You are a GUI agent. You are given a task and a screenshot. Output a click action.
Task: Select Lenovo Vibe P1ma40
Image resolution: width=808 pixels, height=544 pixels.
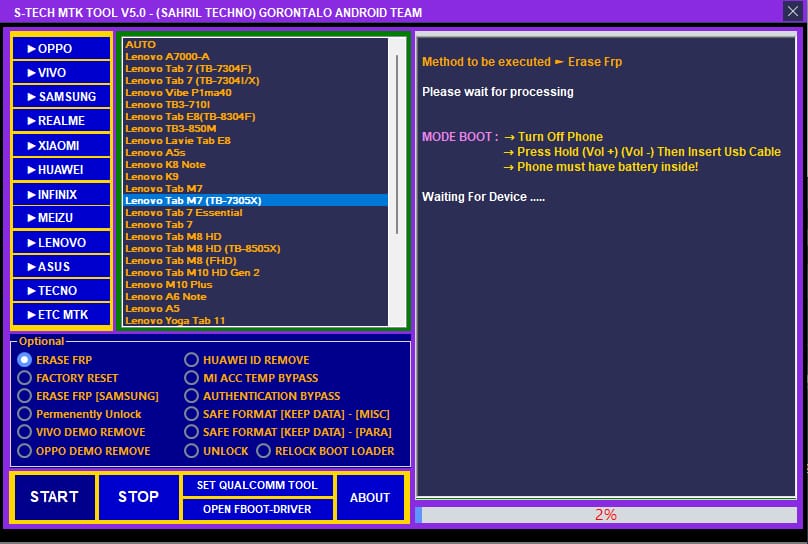[256, 92]
